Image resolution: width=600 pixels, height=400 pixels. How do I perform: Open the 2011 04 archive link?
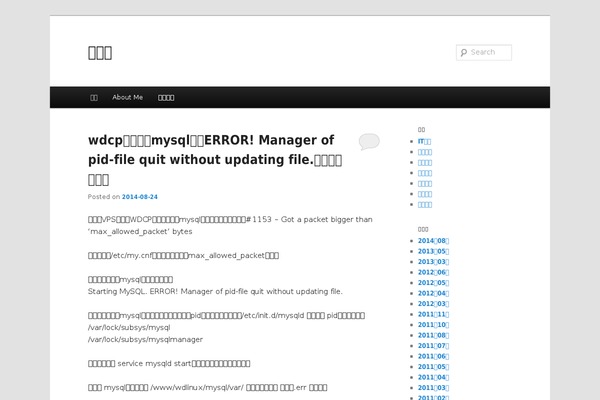(x=433, y=377)
